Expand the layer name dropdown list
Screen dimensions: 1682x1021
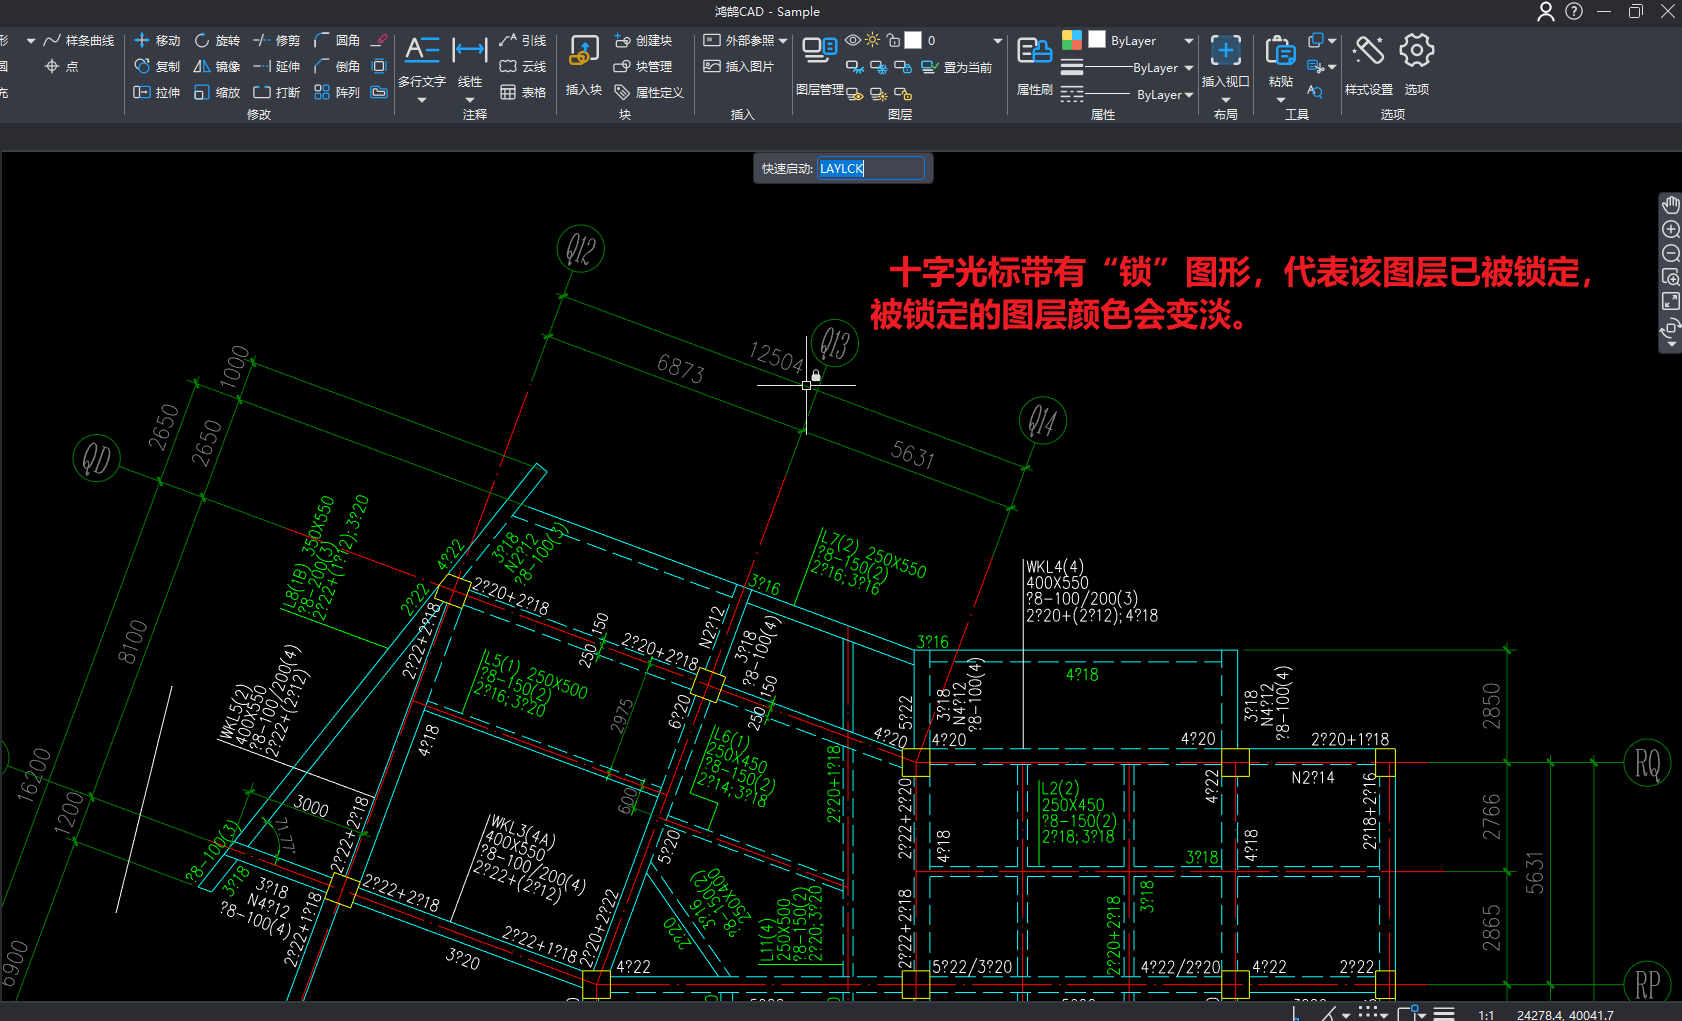click(x=997, y=41)
